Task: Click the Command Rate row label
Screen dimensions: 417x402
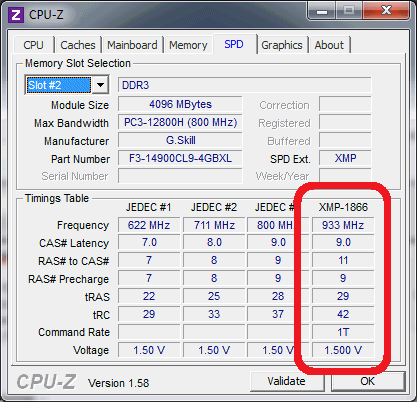Action: point(74,332)
